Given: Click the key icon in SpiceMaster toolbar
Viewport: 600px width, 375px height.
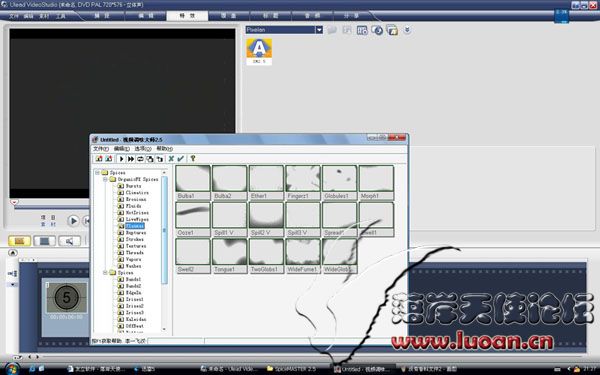Looking at the screenshot, I should (x=193, y=158).
